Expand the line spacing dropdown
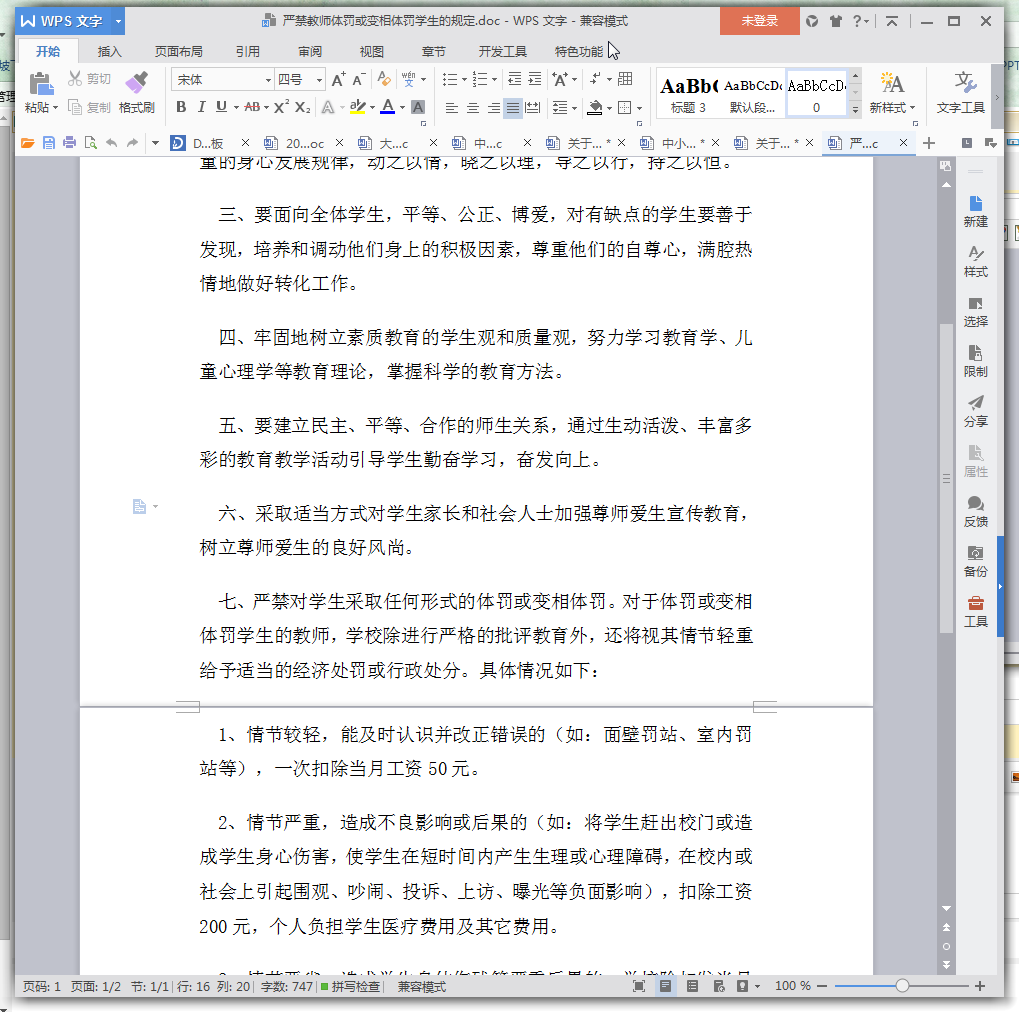The image size is (1019, 1012). tap(574, 108)
